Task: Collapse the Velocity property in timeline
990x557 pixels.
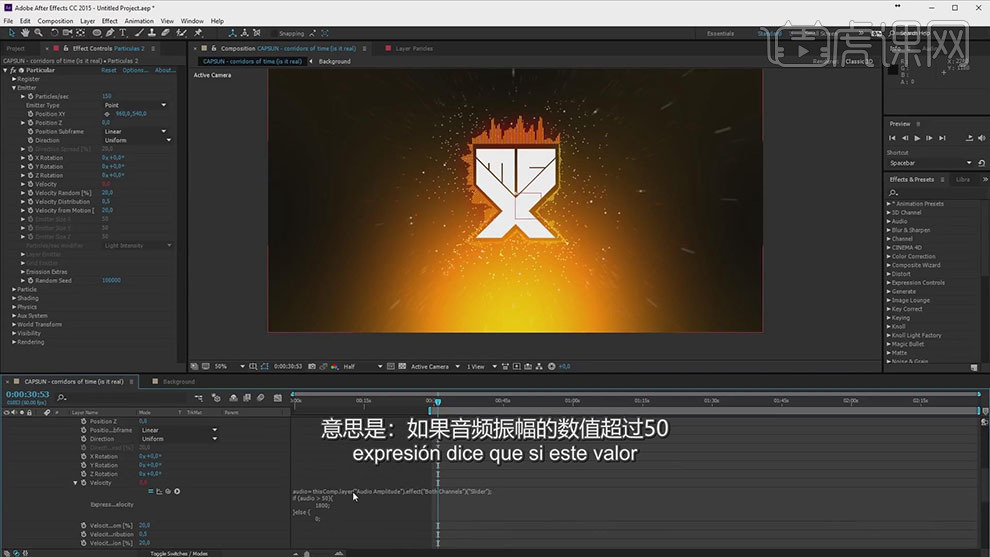Action: coord(76,482)
